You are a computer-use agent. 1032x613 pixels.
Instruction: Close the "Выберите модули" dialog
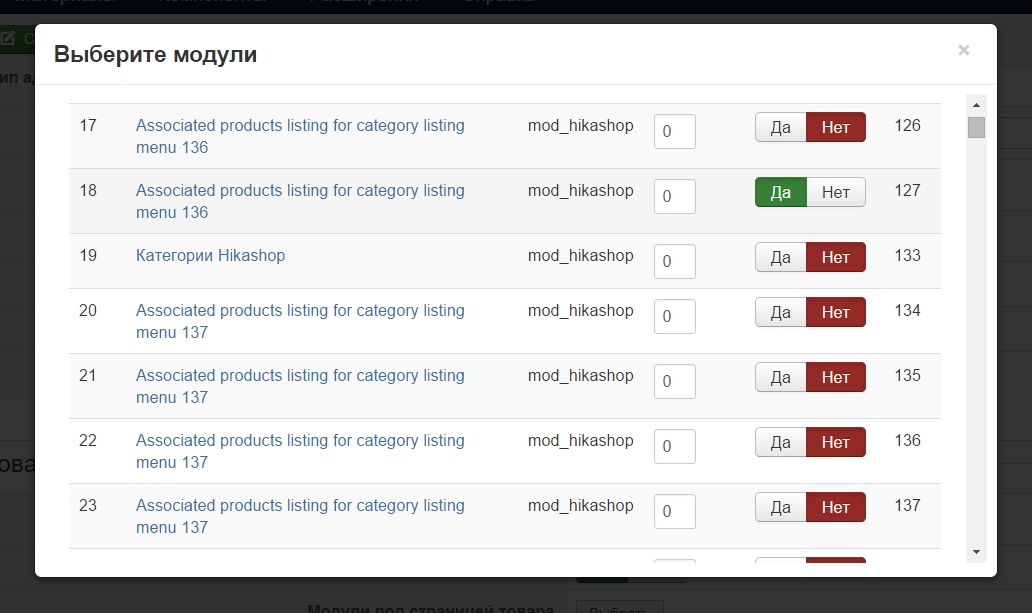963,50
